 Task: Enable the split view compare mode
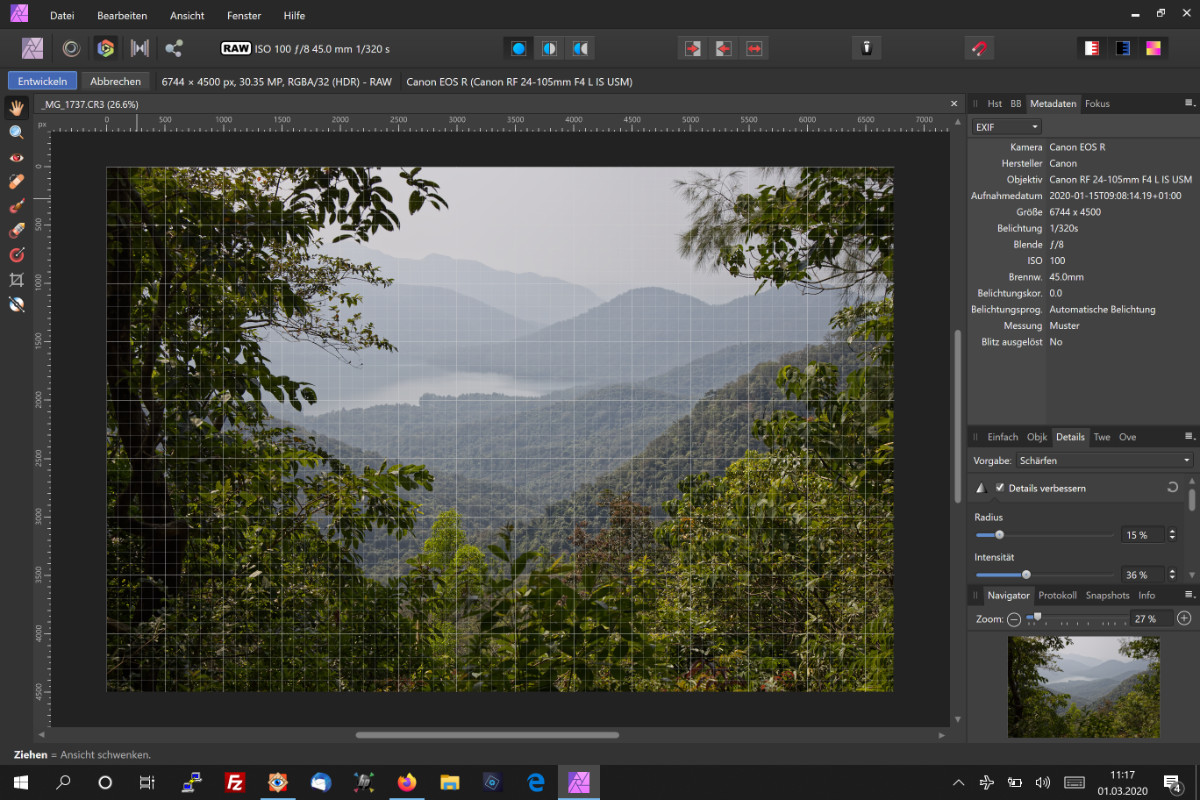click(549, 48)
